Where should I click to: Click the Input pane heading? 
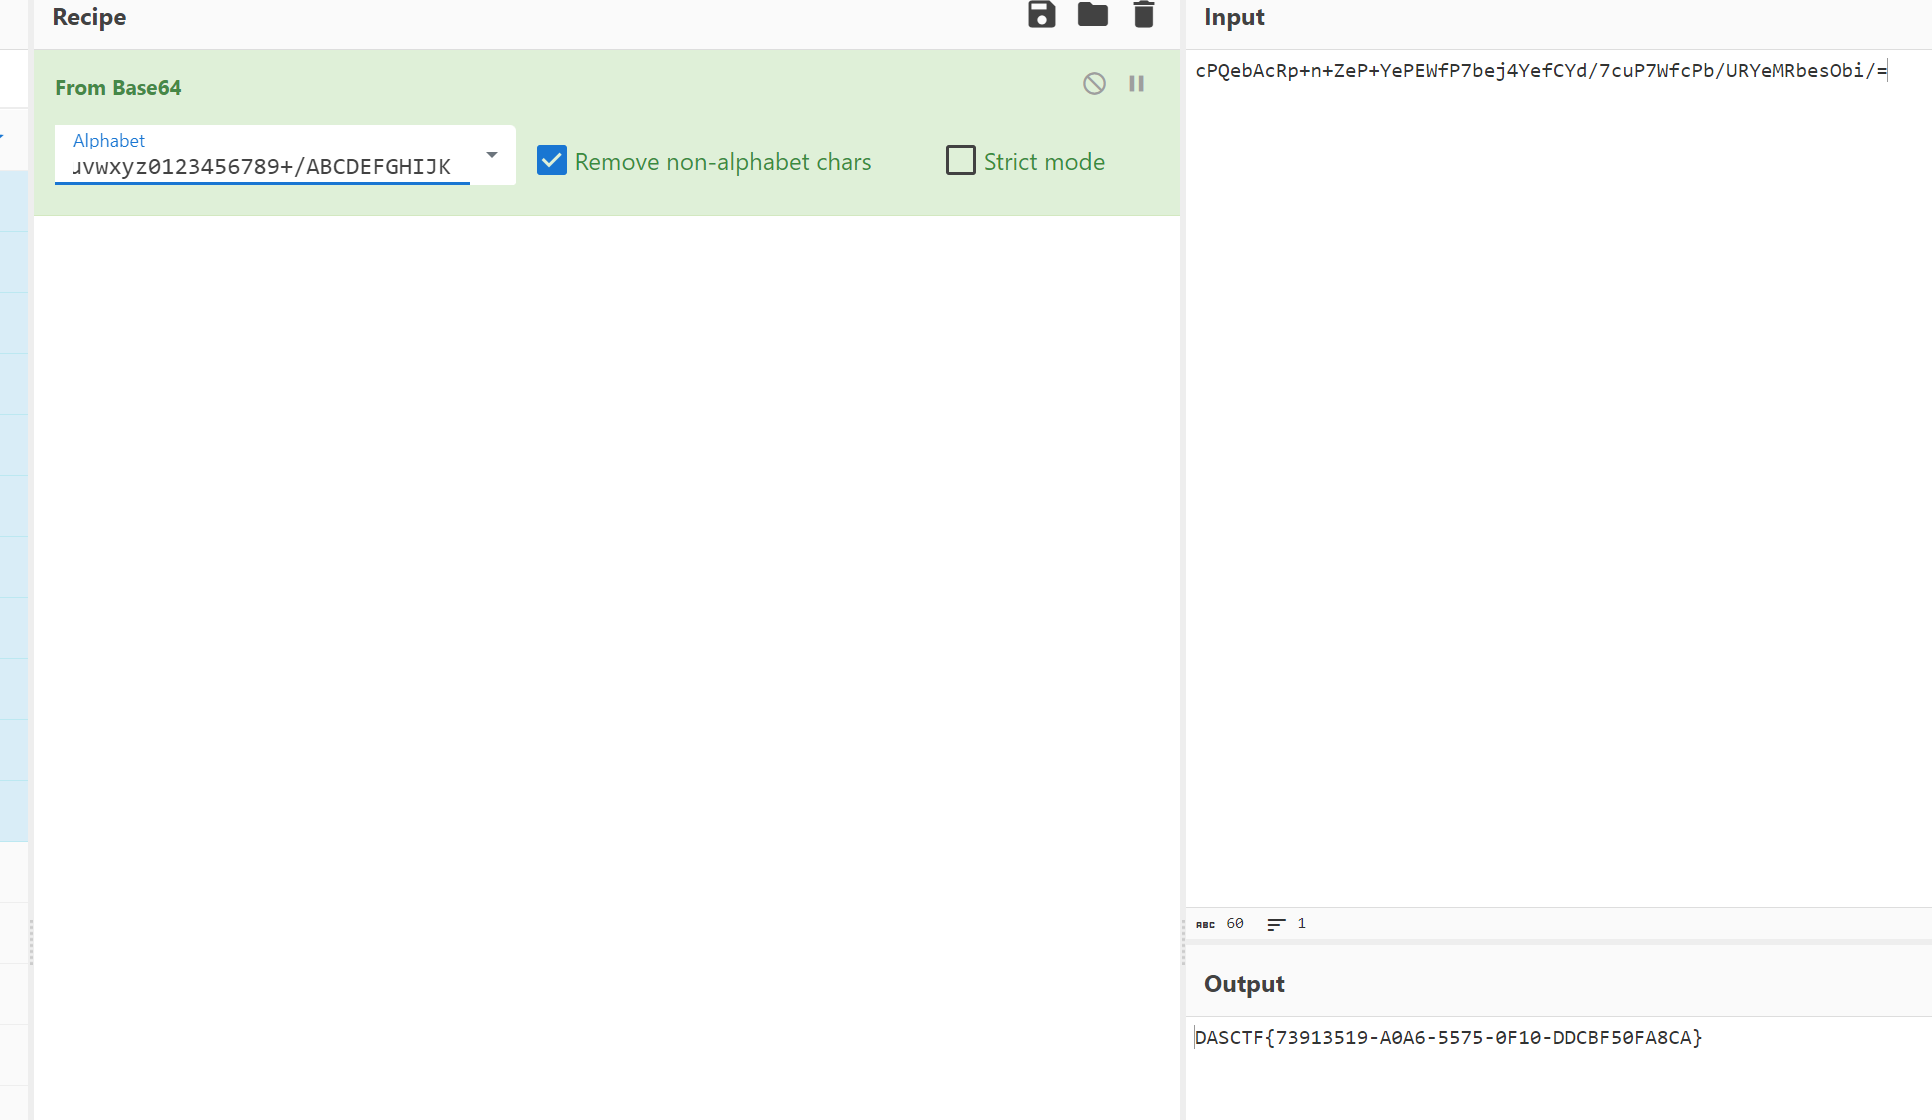[x=1233, y=17]
